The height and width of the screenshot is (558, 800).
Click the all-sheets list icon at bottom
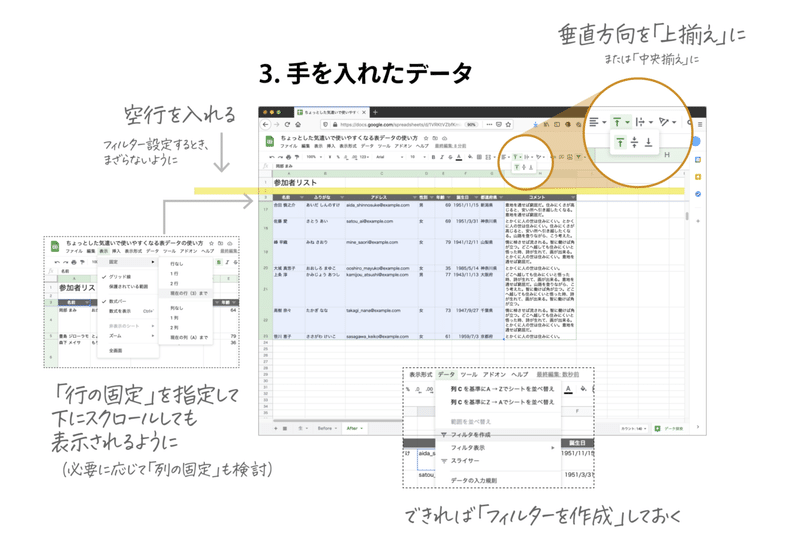[x=285, y=428]
